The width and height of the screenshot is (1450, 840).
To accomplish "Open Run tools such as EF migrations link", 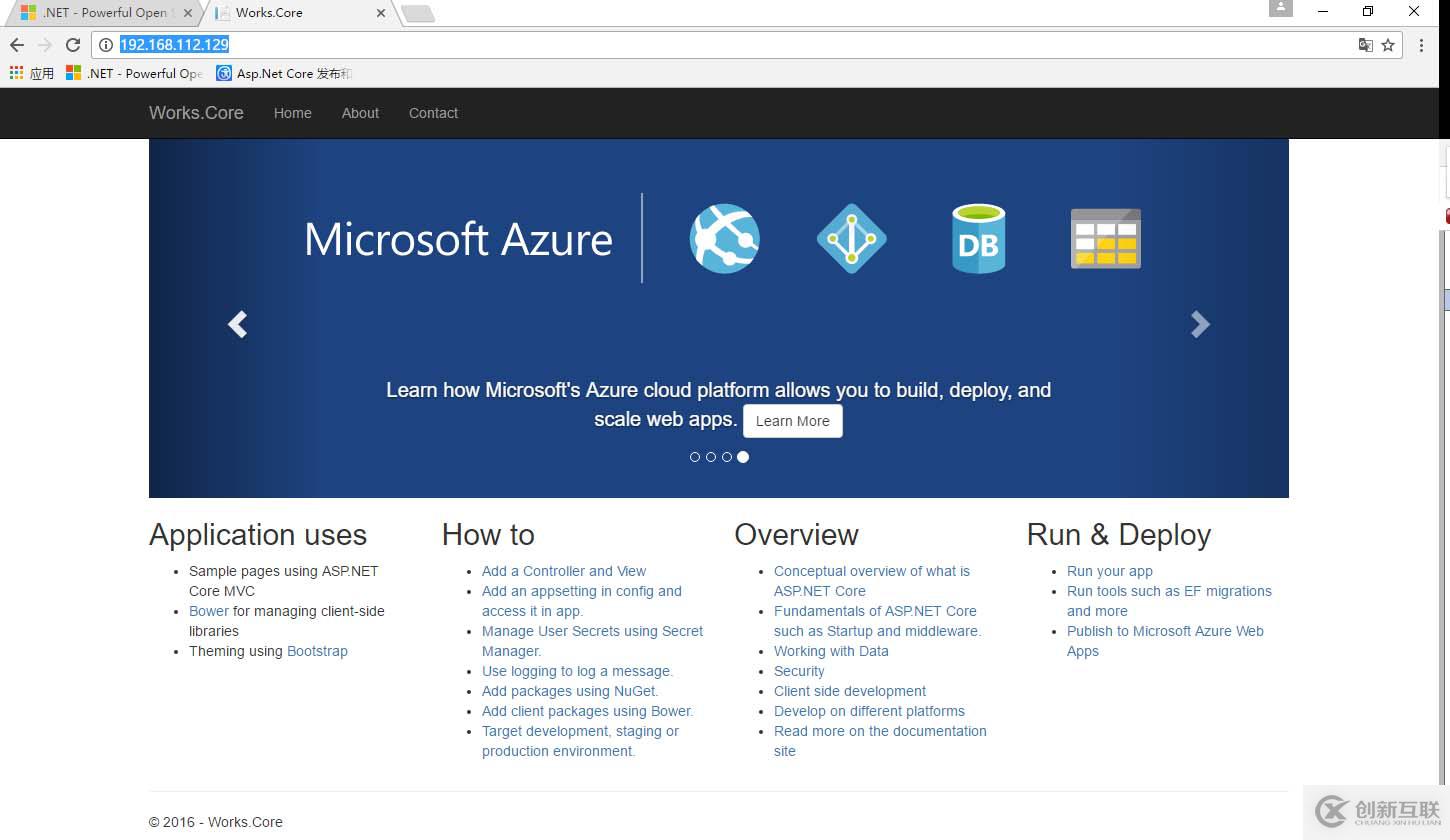I will click(x=1169, y=601).
